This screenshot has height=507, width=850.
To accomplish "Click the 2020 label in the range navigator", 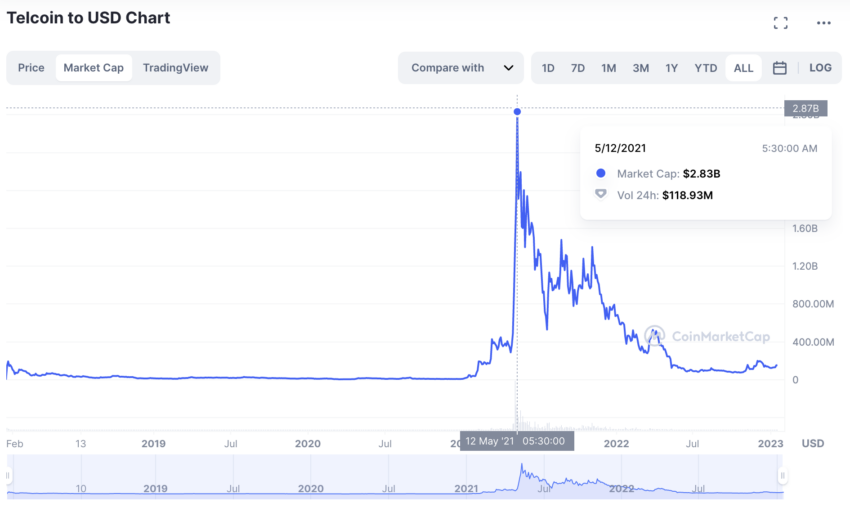I will [x=311, y=489].
